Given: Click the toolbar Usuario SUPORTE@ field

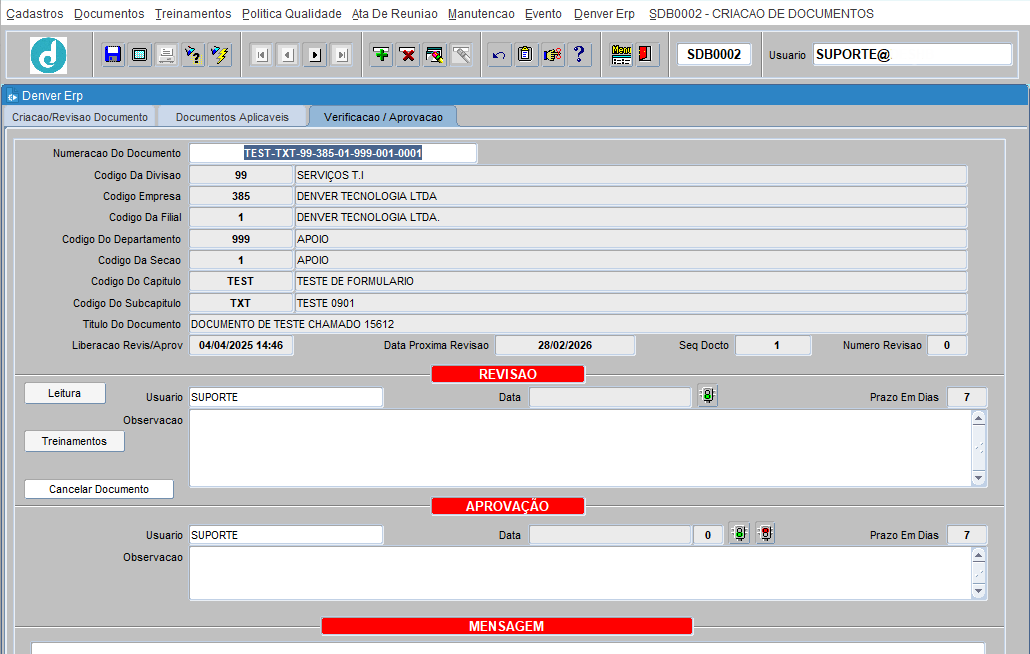Looking at the screenshot, I should tap(912, 54).
